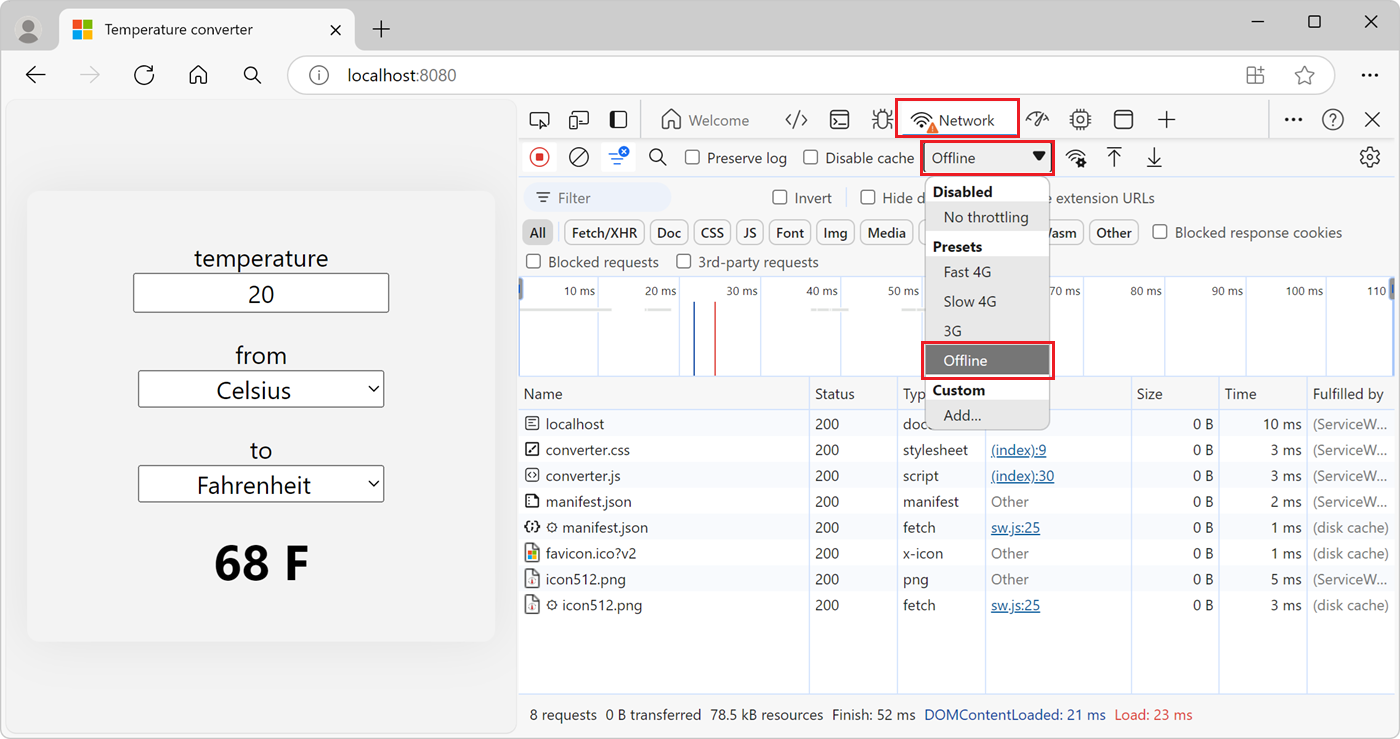Filter by Font requests
Image resolution: width=1400 pixels, height=739 pixels.
pos(790,232)
